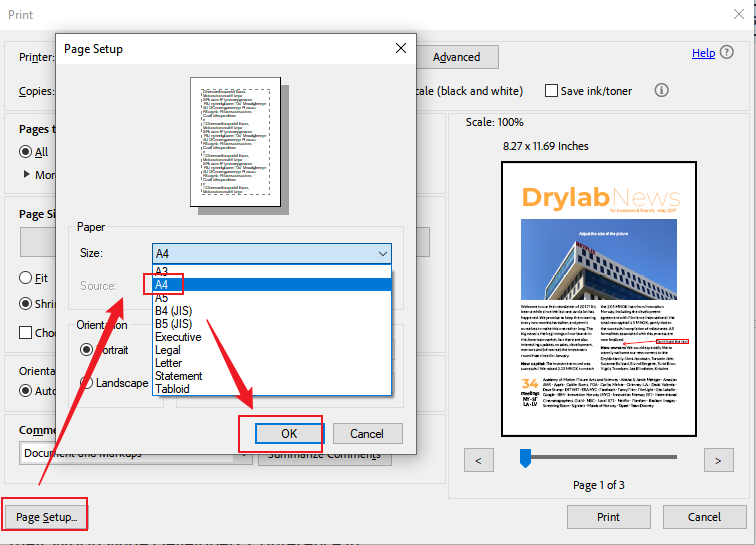Open the Help link
This screenshot has width=756, height=545.
(x=703, y=53)
